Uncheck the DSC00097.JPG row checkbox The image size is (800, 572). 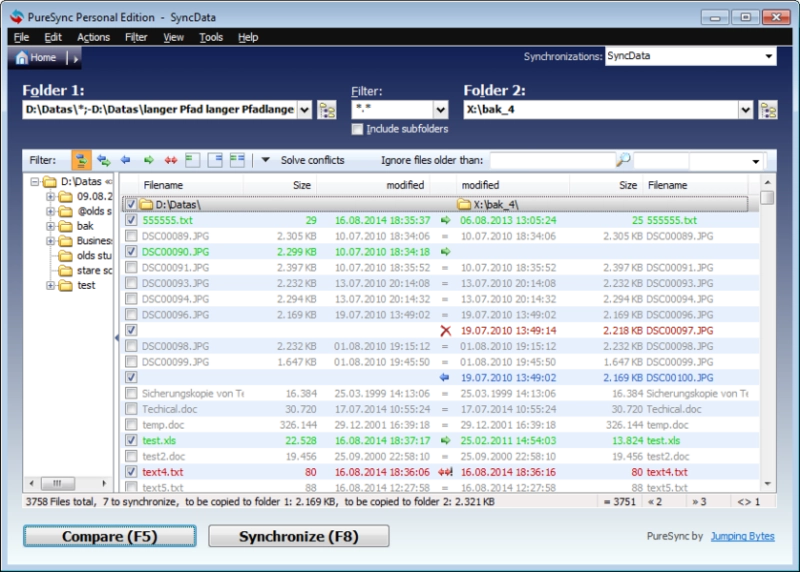pos(131,330)
